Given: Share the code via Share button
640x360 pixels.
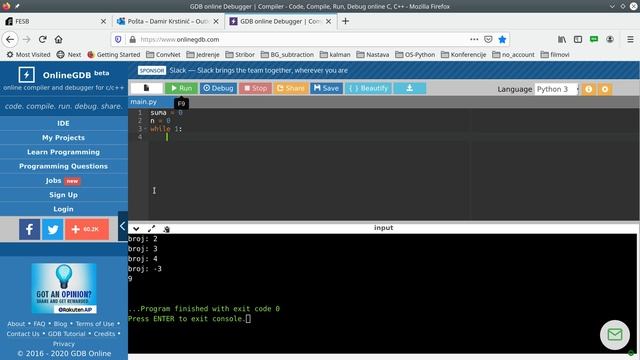Looking at the screenshot, I should [291, 88].
